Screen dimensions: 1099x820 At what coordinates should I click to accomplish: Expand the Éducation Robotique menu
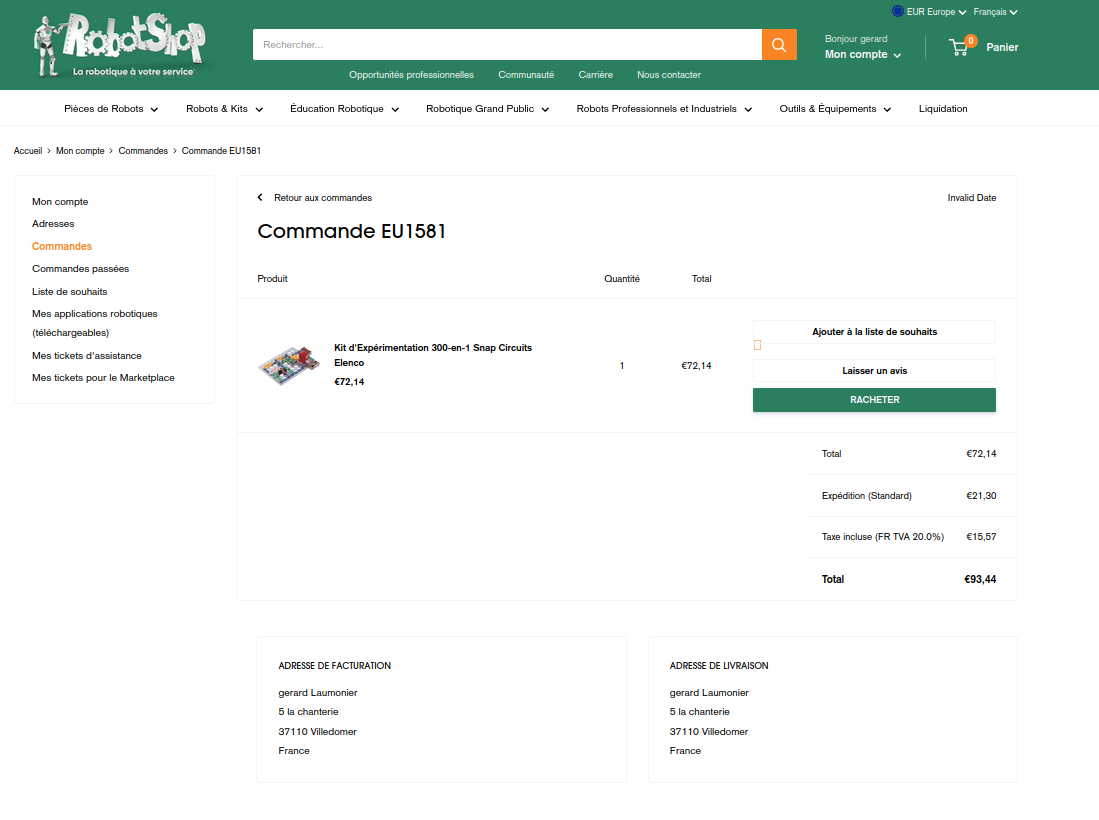(x=344, y=109)
